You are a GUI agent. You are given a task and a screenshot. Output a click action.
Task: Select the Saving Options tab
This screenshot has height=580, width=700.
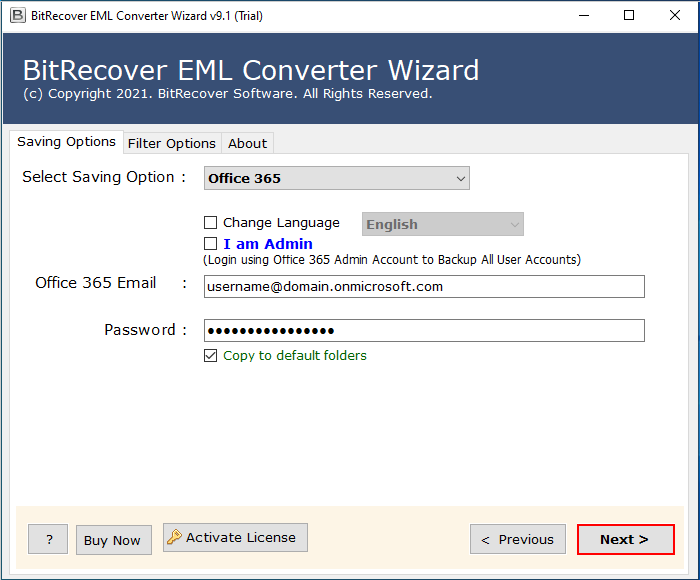pos(66,142)
